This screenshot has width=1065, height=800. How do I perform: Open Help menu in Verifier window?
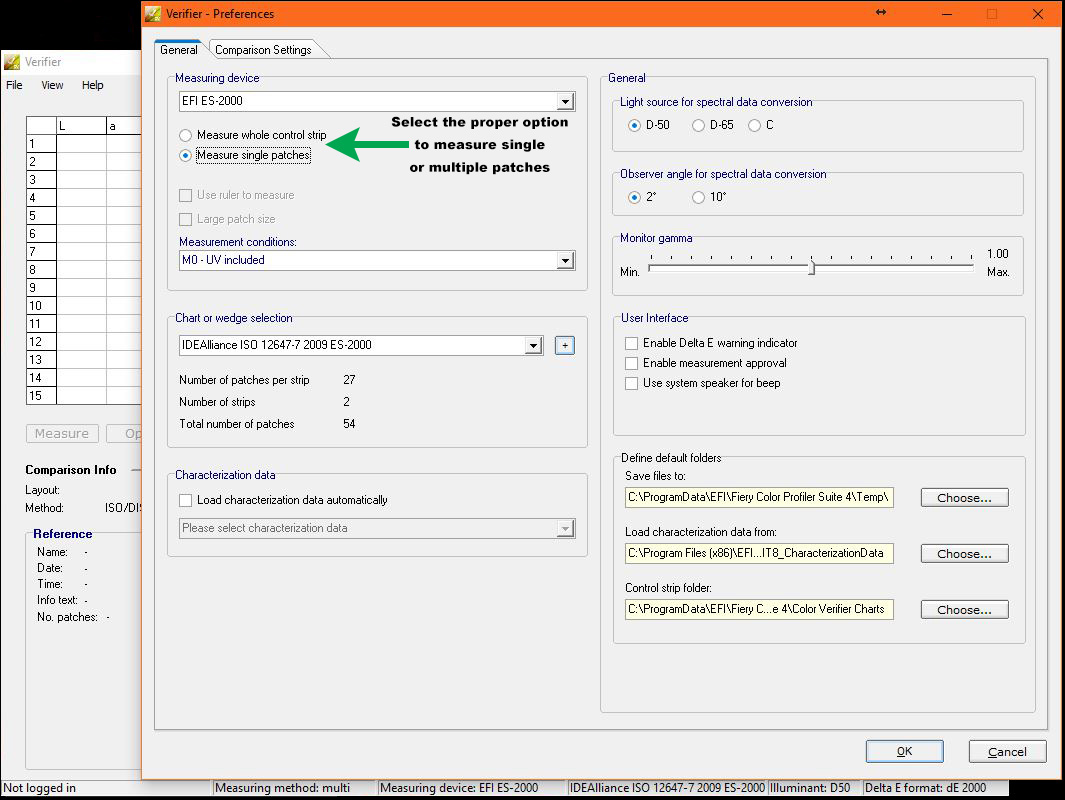click(x=93, y=85)
